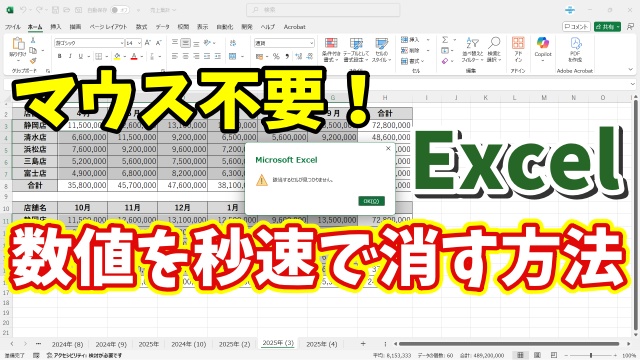Expand the formula bar chevron
Viewport: 640px width, 360px height.
632,84
